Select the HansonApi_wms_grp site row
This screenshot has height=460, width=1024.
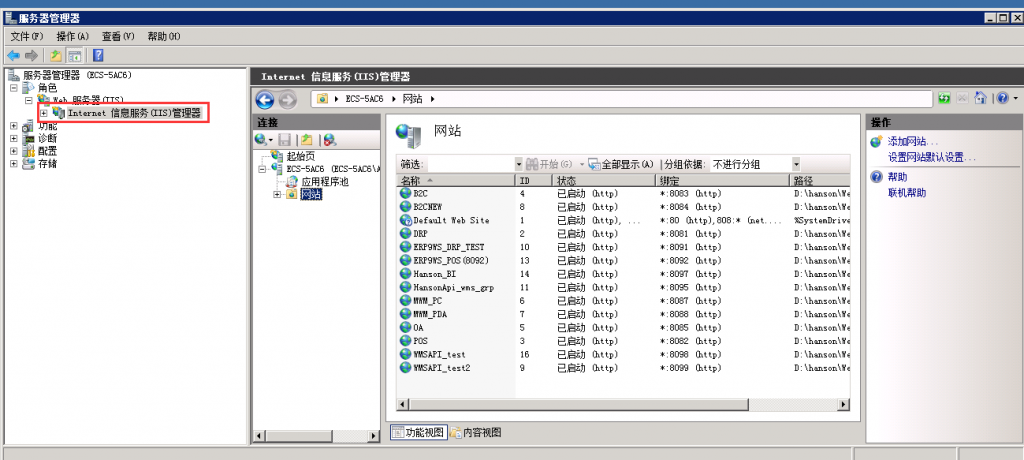coord(624,287)
